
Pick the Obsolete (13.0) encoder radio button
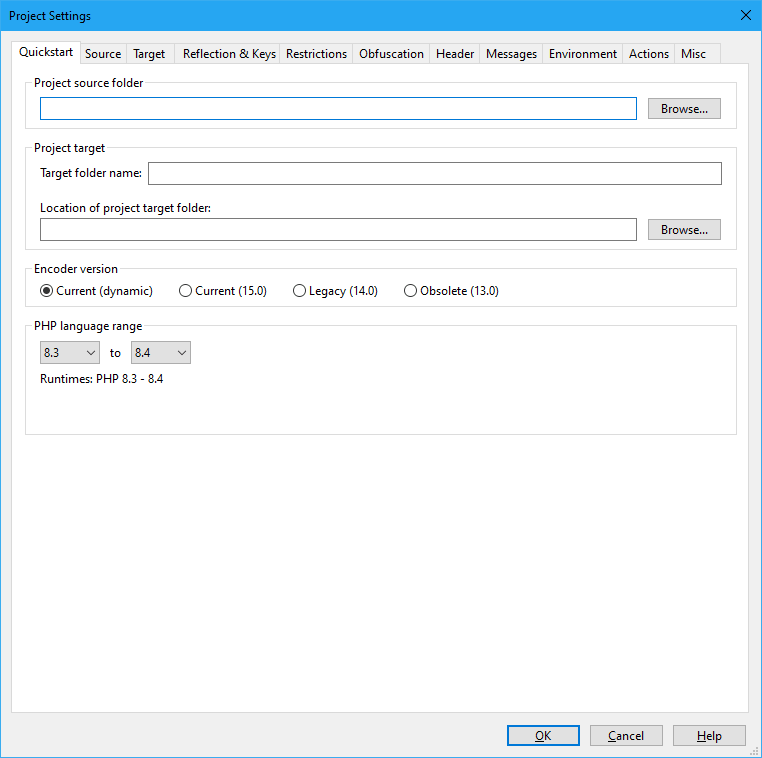410,291
